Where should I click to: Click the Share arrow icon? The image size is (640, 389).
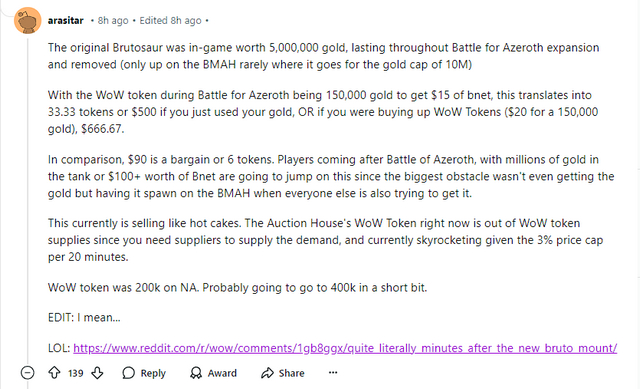click(x=267, y=373)
